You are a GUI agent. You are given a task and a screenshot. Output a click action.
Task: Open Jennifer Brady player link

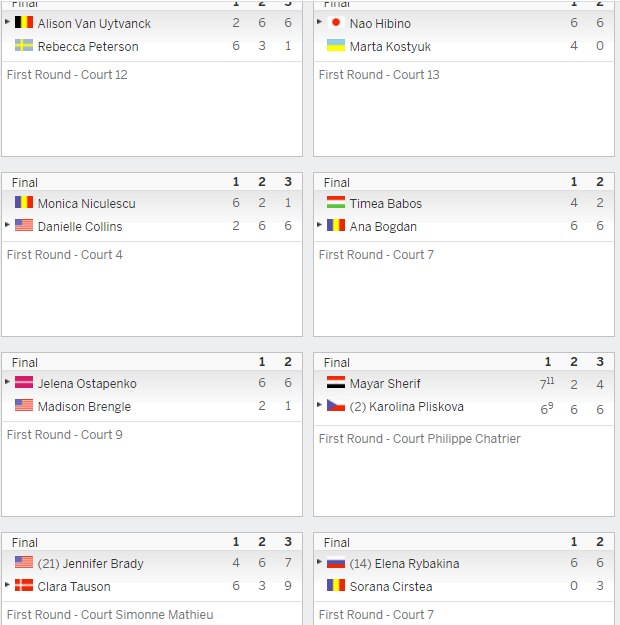(91, 564)
